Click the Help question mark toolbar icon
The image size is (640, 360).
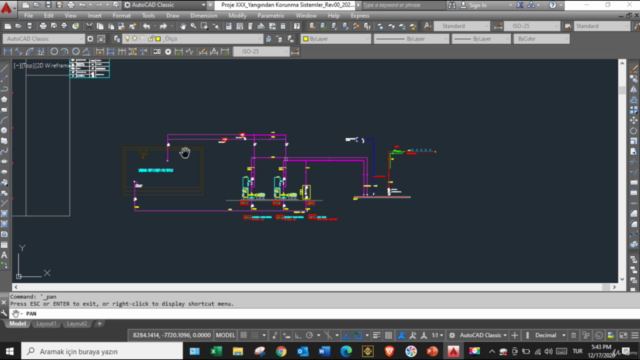click(x=297, y=26)
